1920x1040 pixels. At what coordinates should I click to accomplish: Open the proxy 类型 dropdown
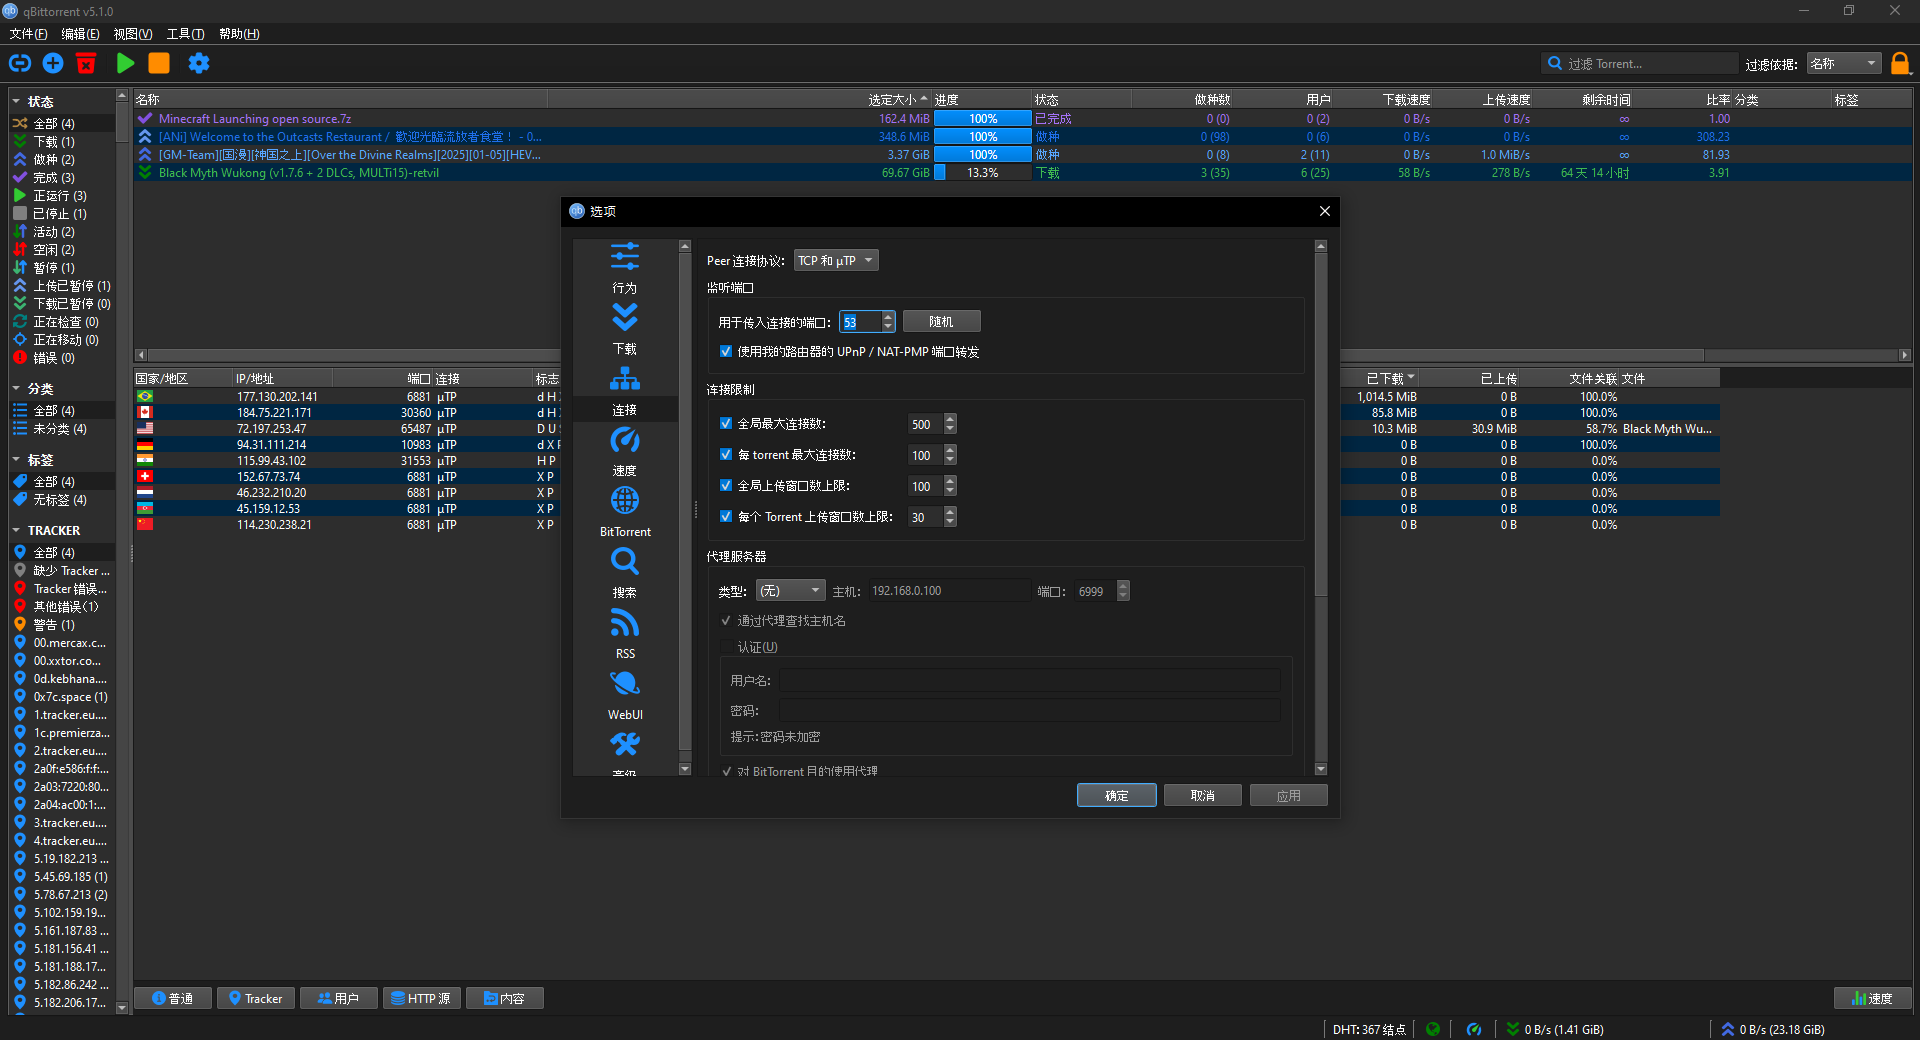pos(790,591)
